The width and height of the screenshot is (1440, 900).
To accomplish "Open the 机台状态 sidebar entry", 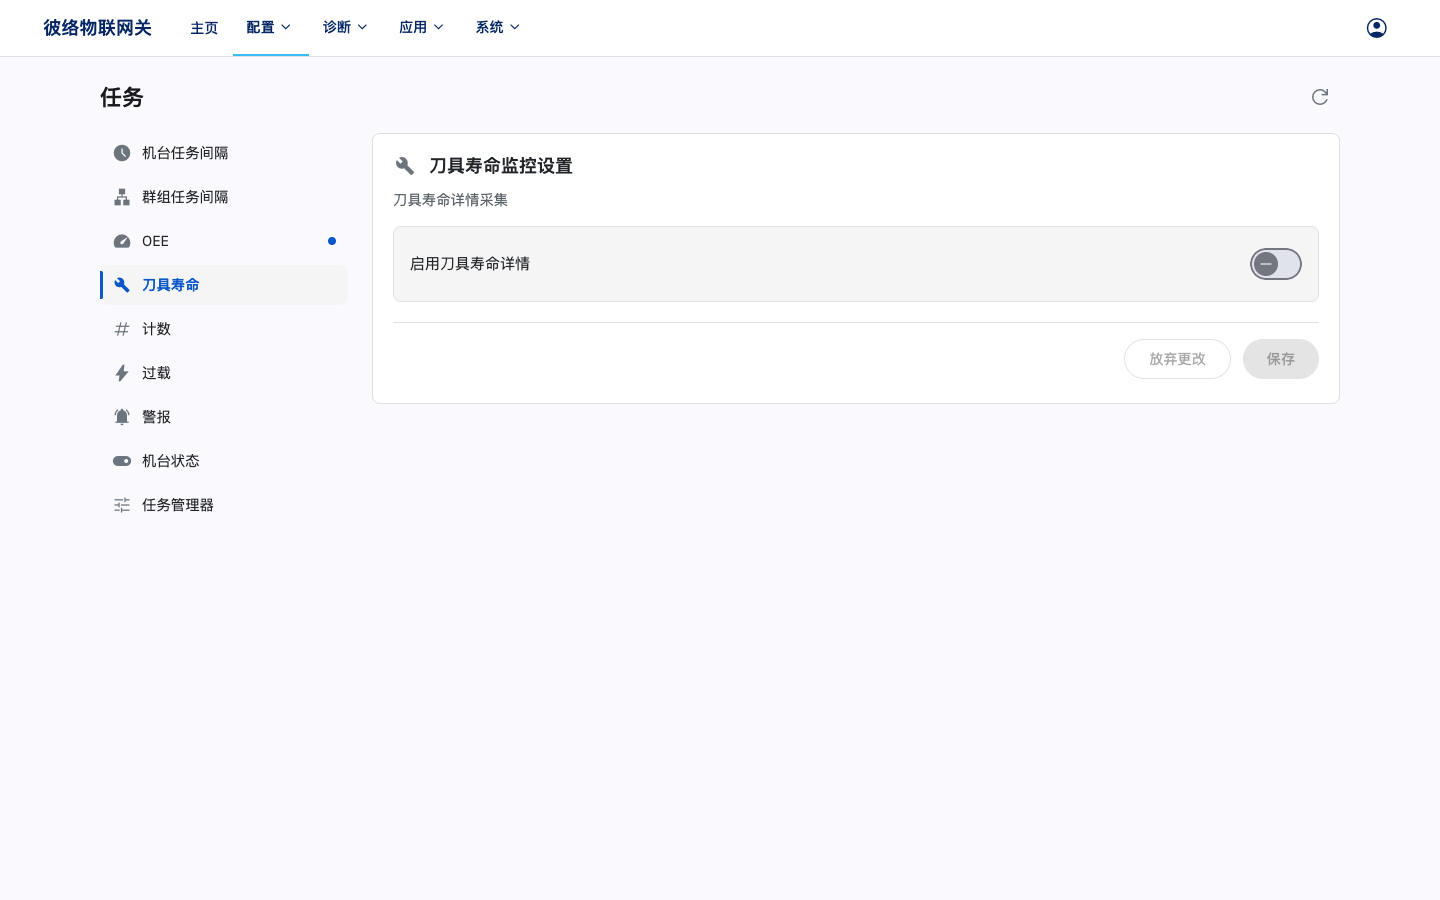I will [x=224, y=461].
